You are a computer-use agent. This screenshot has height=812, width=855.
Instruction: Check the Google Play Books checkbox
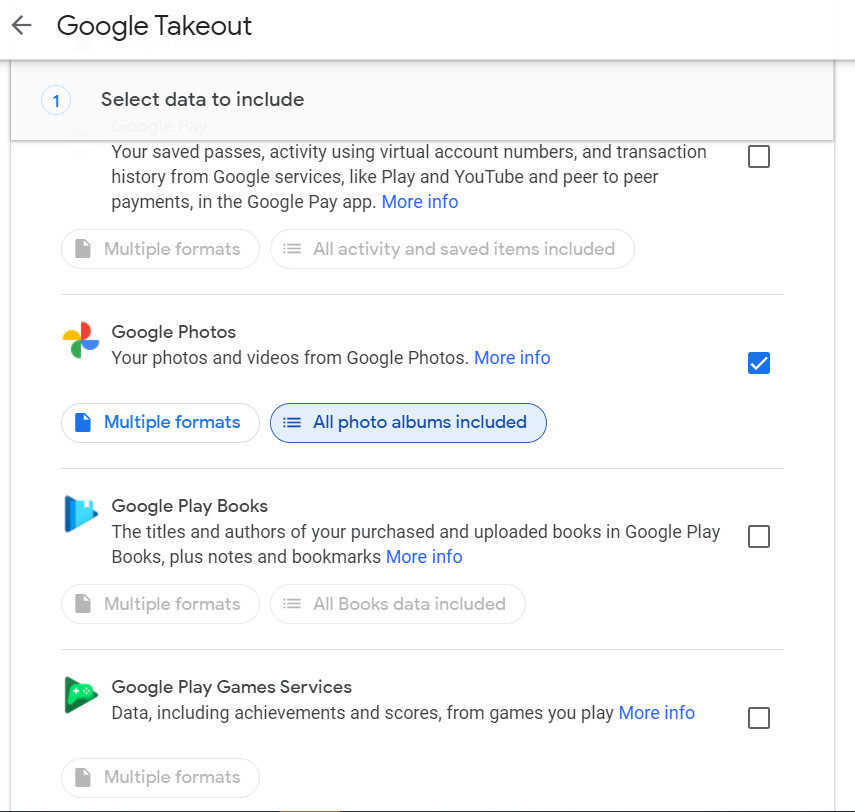coord(758,537)
